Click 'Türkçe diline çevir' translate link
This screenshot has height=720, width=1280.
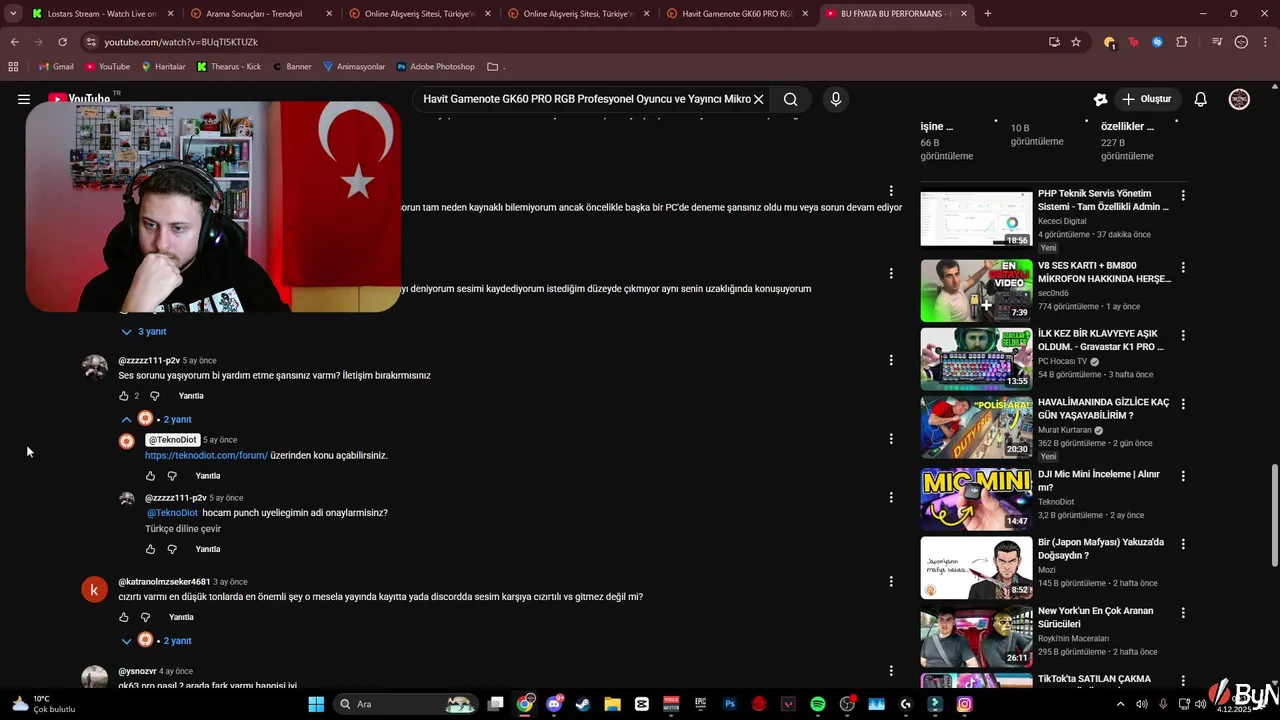tap(183, 529)
